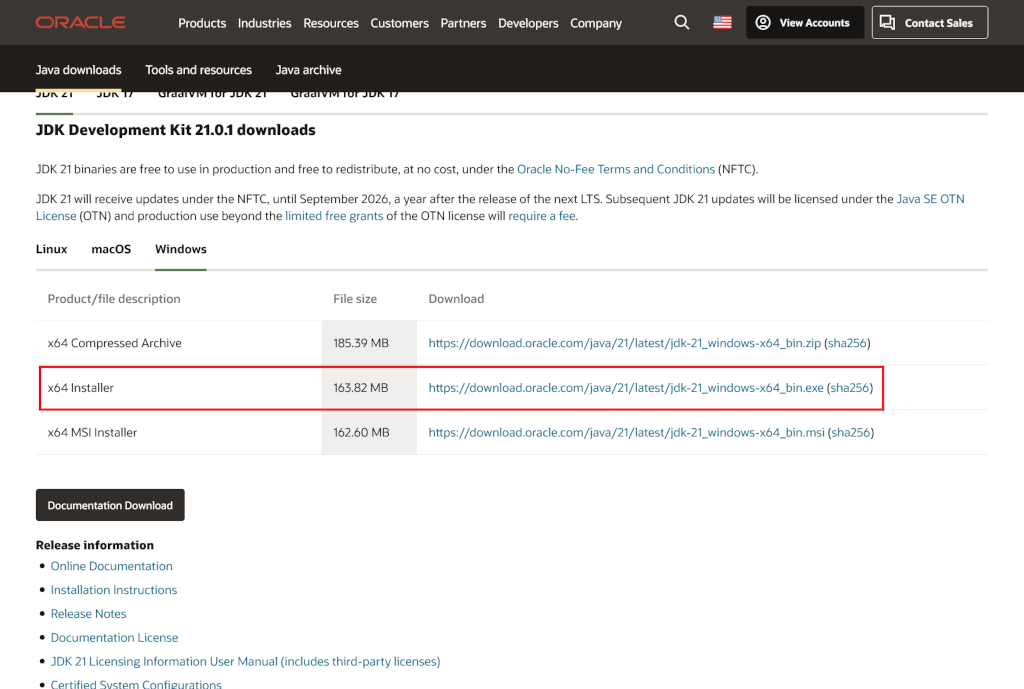Viewport: 1024px width, 689px height.
Task: Click the 'Product/file description' column header
Action: click(x=114, y=298)
